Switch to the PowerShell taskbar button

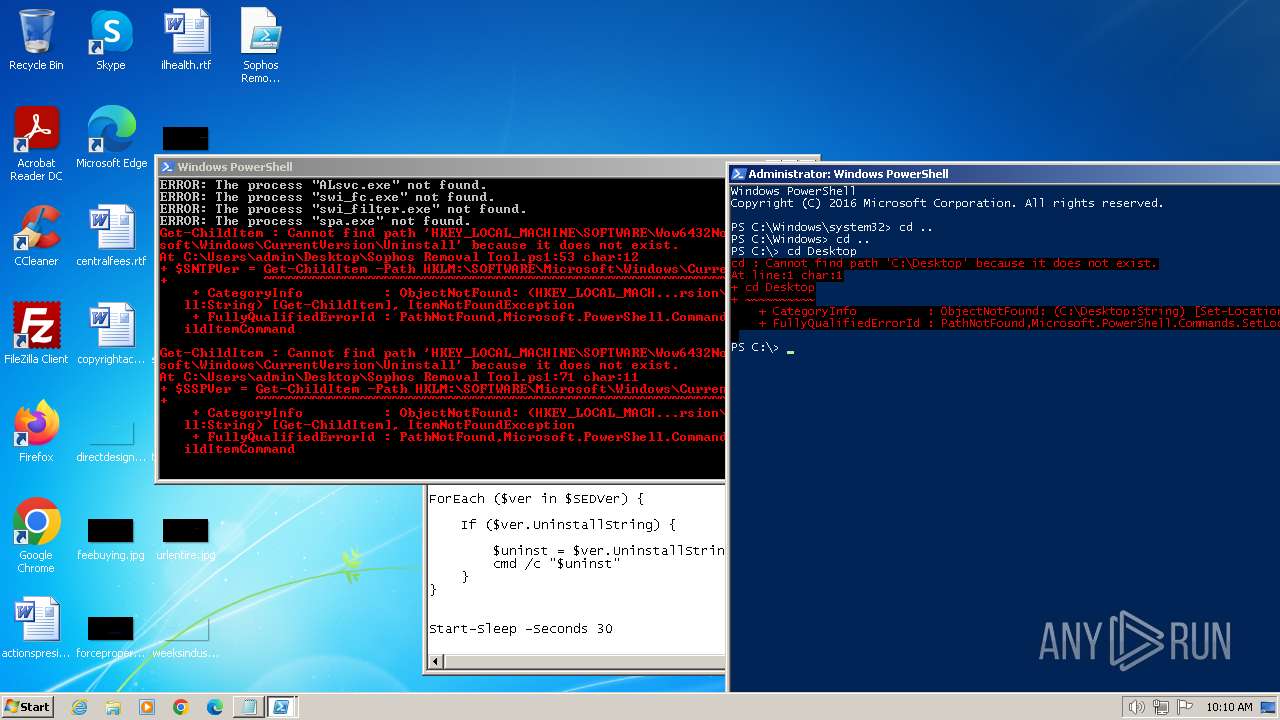coord(282,707)
